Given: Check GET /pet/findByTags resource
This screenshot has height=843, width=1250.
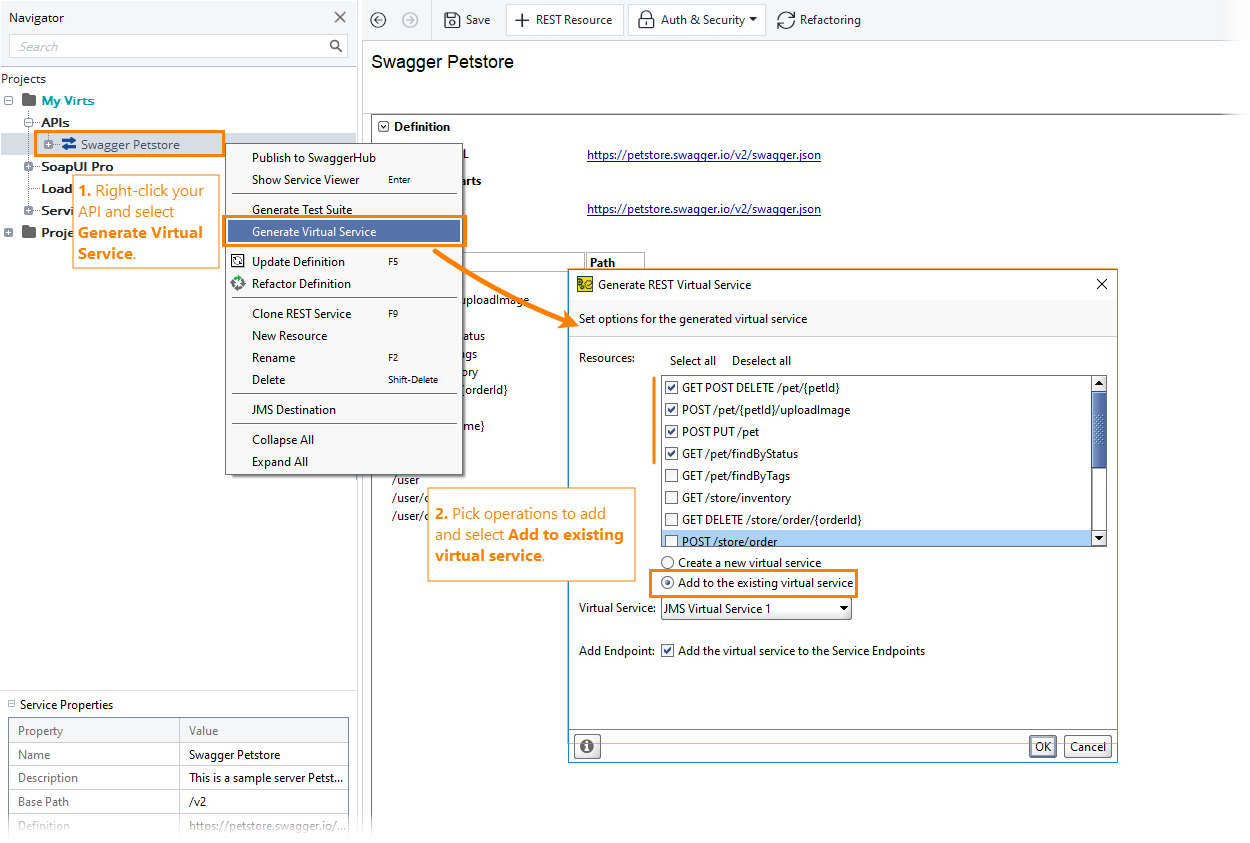Looking at the screenshot, I should tap(672, 476).
